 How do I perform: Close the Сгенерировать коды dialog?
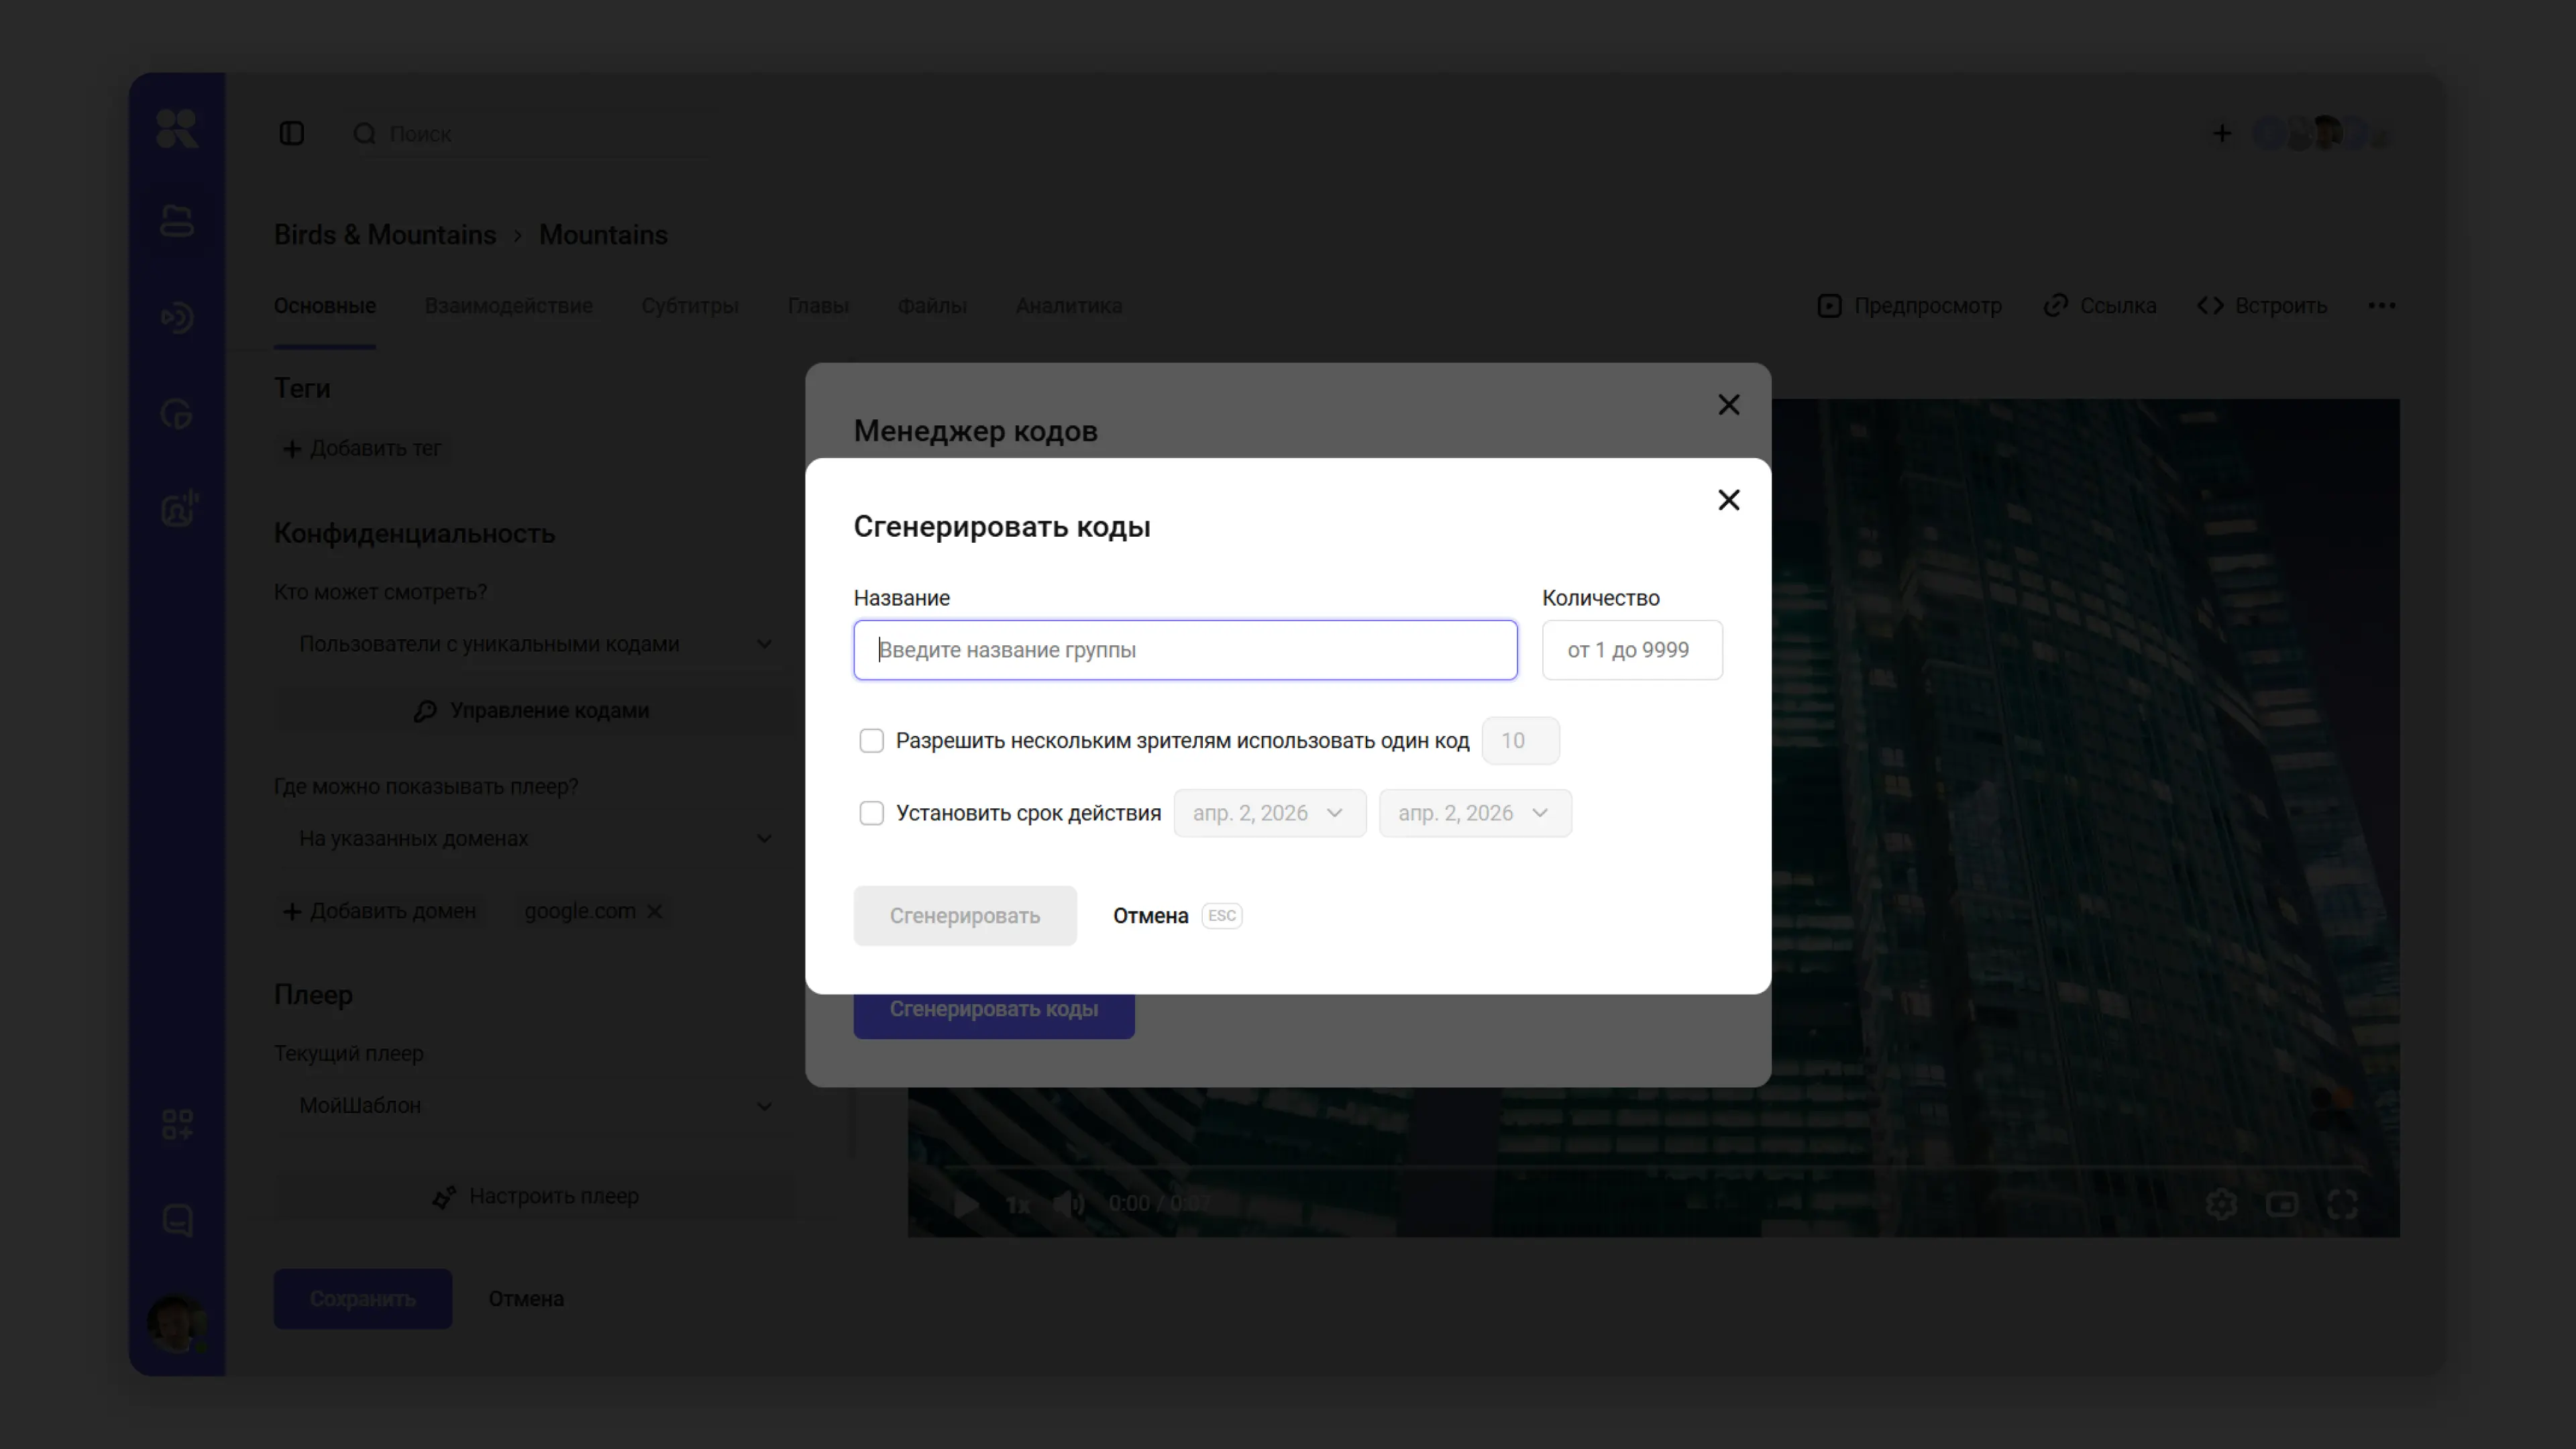tap(1728, 500)
